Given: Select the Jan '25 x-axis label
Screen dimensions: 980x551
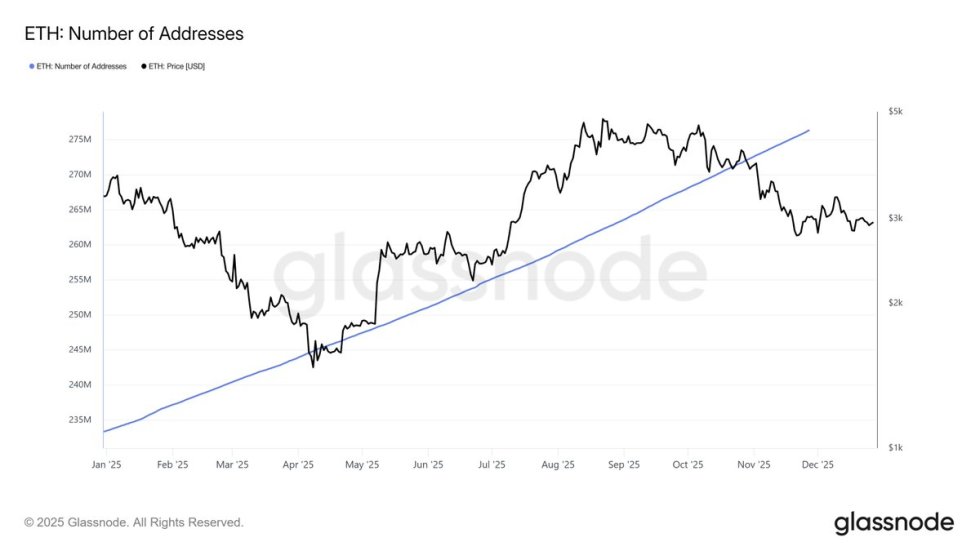Looking at the screenshot, I should pyautogui.click(x=106, y=465).
